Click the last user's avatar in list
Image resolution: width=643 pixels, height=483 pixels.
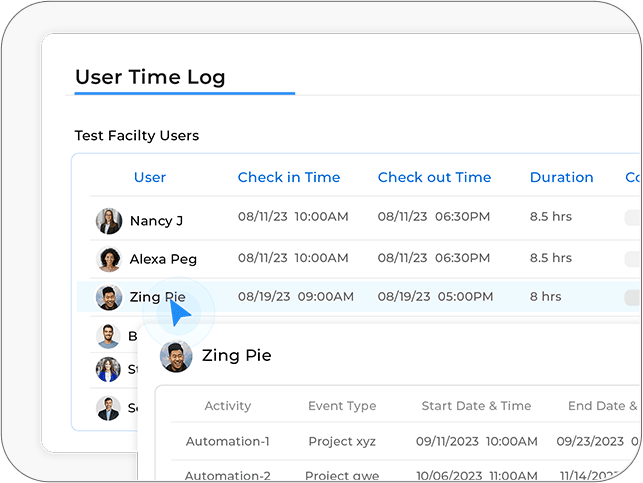[x=108, y=408]
